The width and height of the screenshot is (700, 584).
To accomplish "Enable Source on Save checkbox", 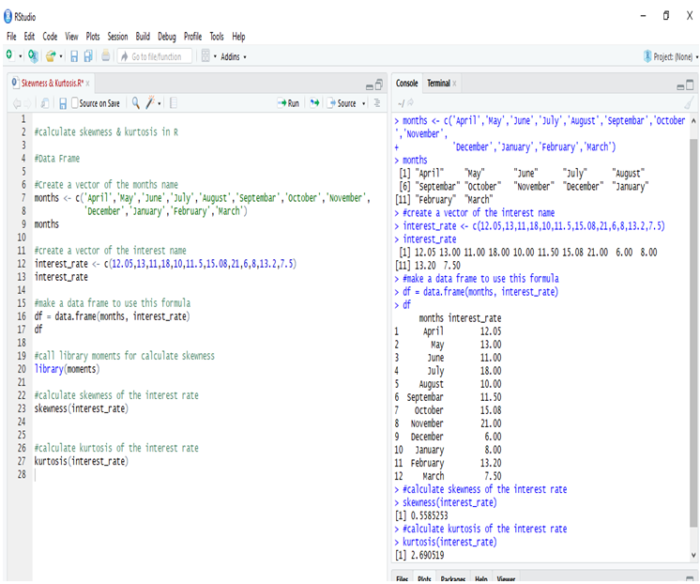I will (75, 103).
